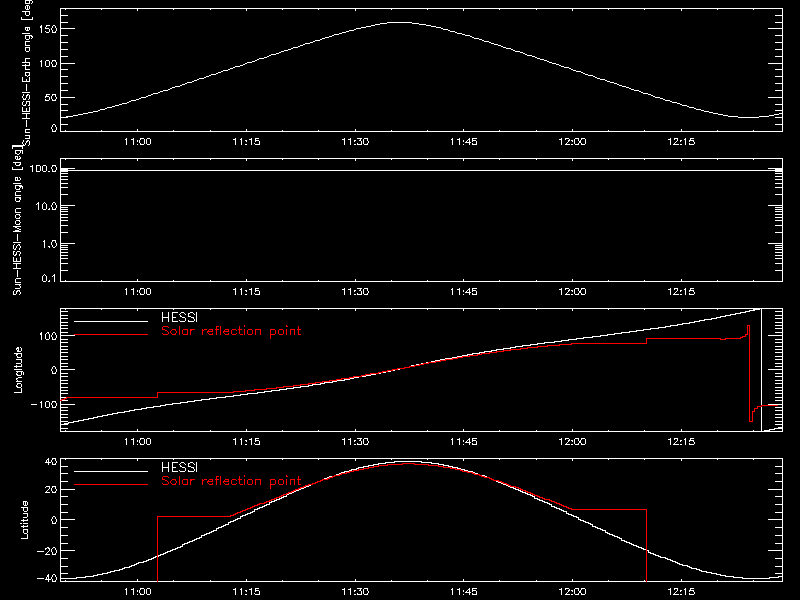Viewport: 800px width, 600px height.
Task: Click the 10.0 tick on Moon angle plot
Action: (x=46, y=206)
